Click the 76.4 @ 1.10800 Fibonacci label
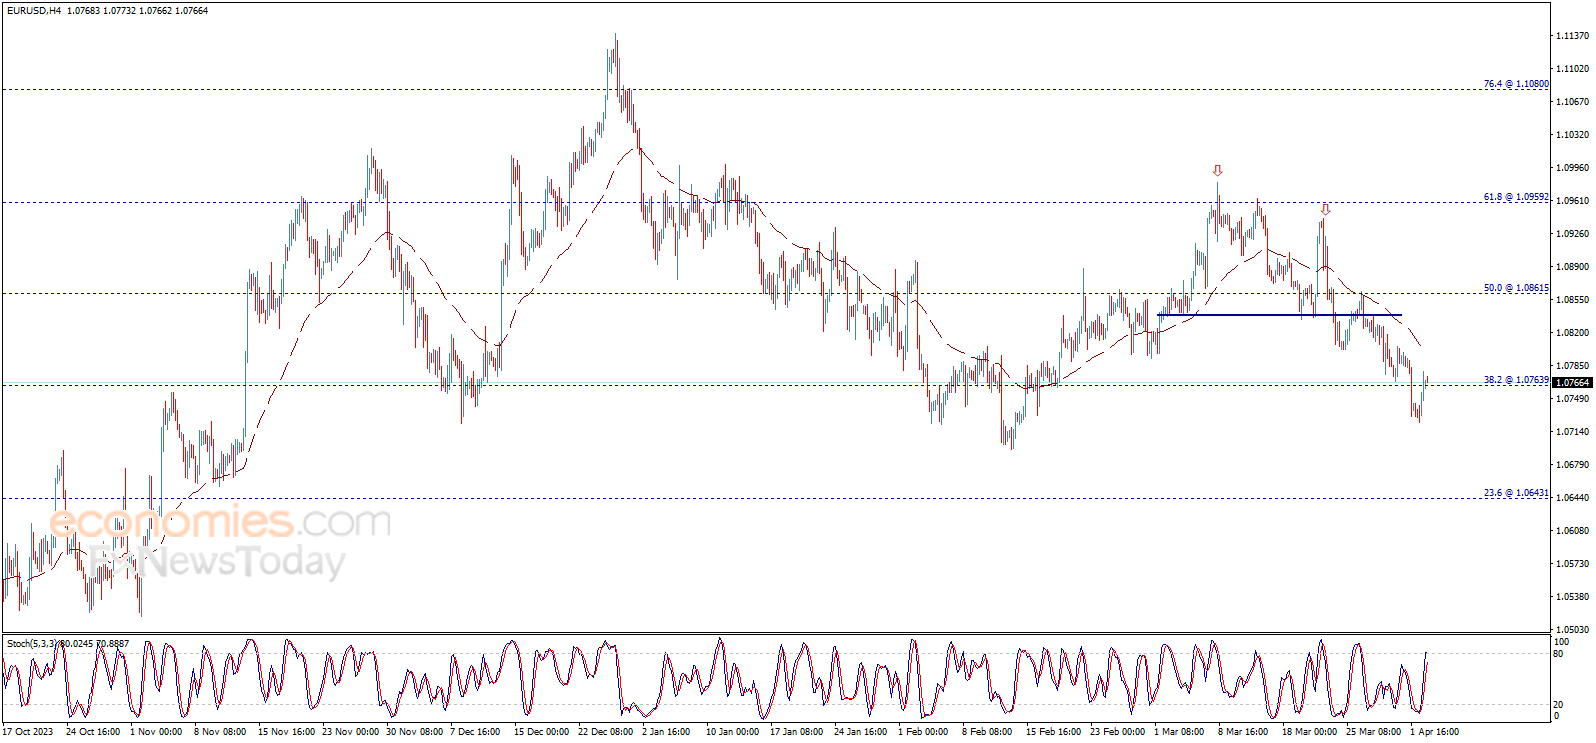Screen dimensions: 1596x743 tap(1515, 84)
